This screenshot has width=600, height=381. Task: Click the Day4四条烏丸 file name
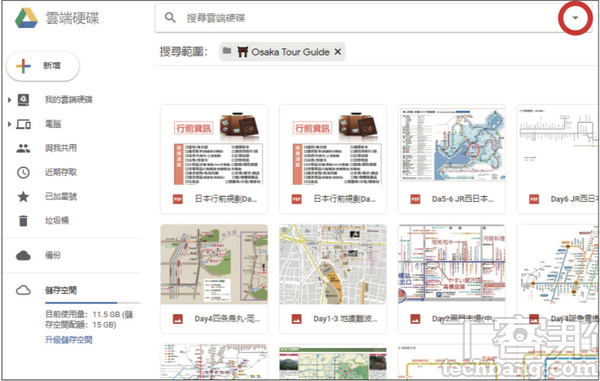227,319
